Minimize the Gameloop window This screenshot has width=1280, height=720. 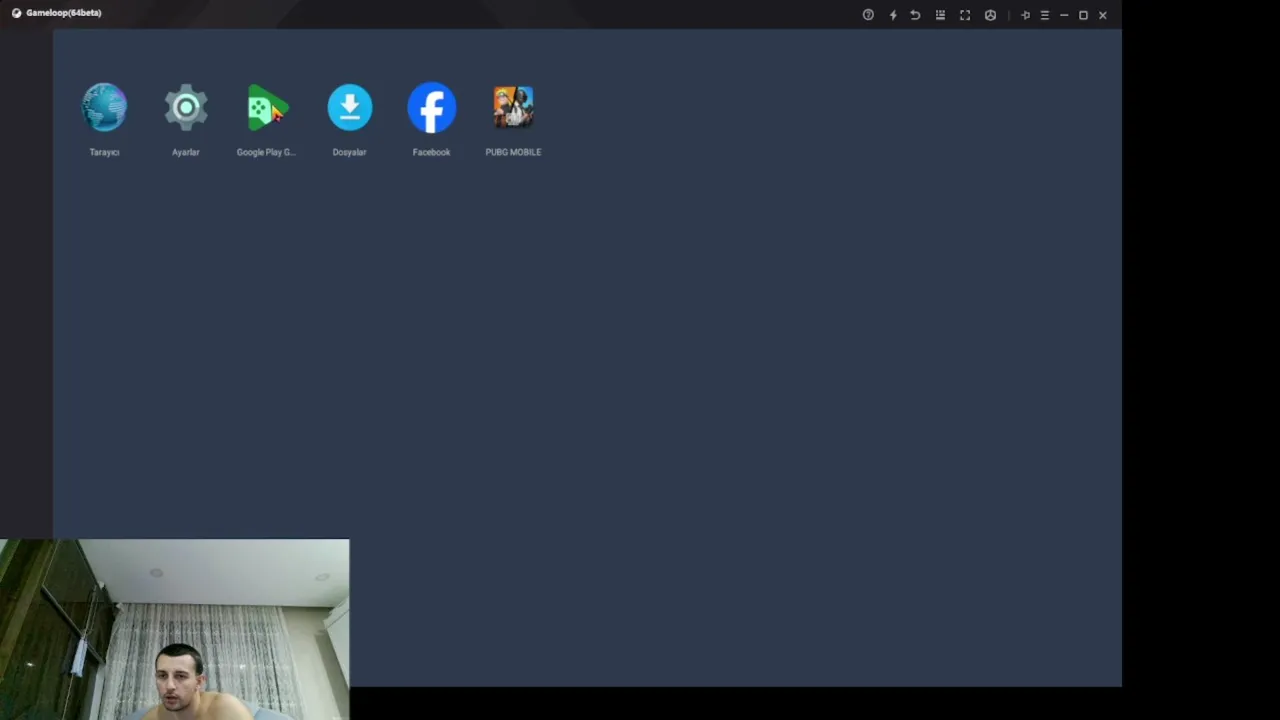[1064, 15]
